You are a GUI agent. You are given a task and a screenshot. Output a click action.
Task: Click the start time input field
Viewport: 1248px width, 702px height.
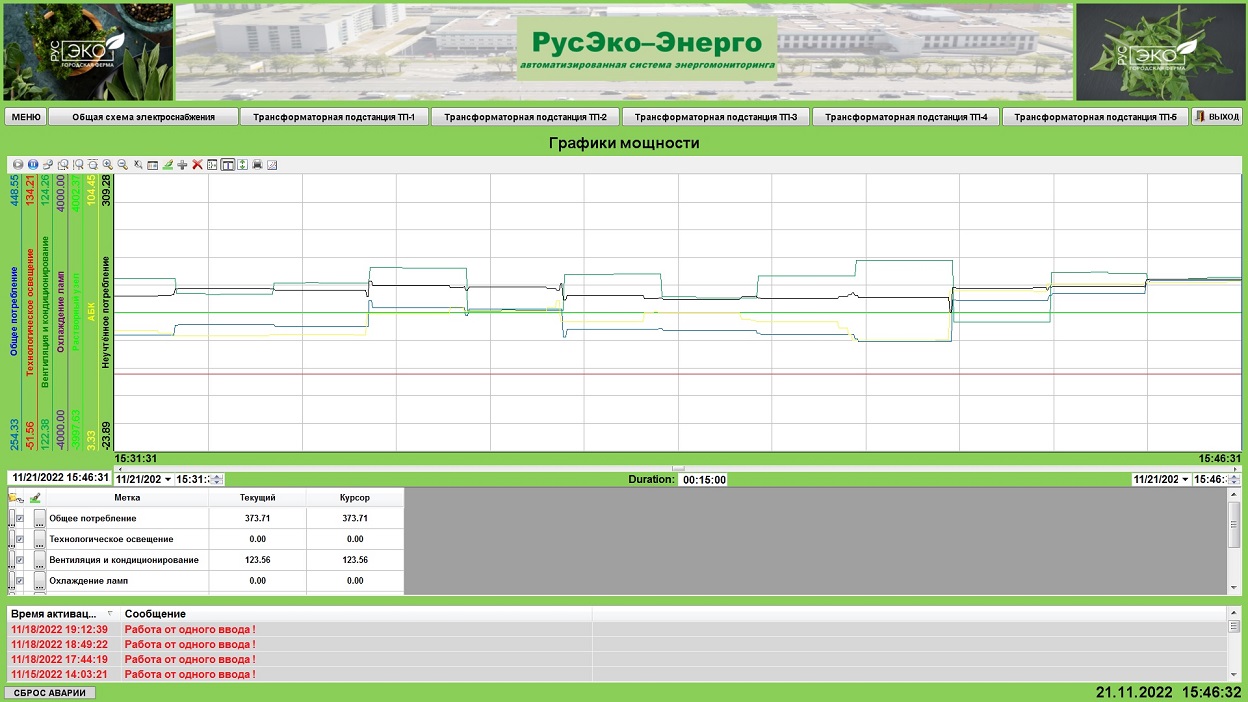(x=194, y=479)
